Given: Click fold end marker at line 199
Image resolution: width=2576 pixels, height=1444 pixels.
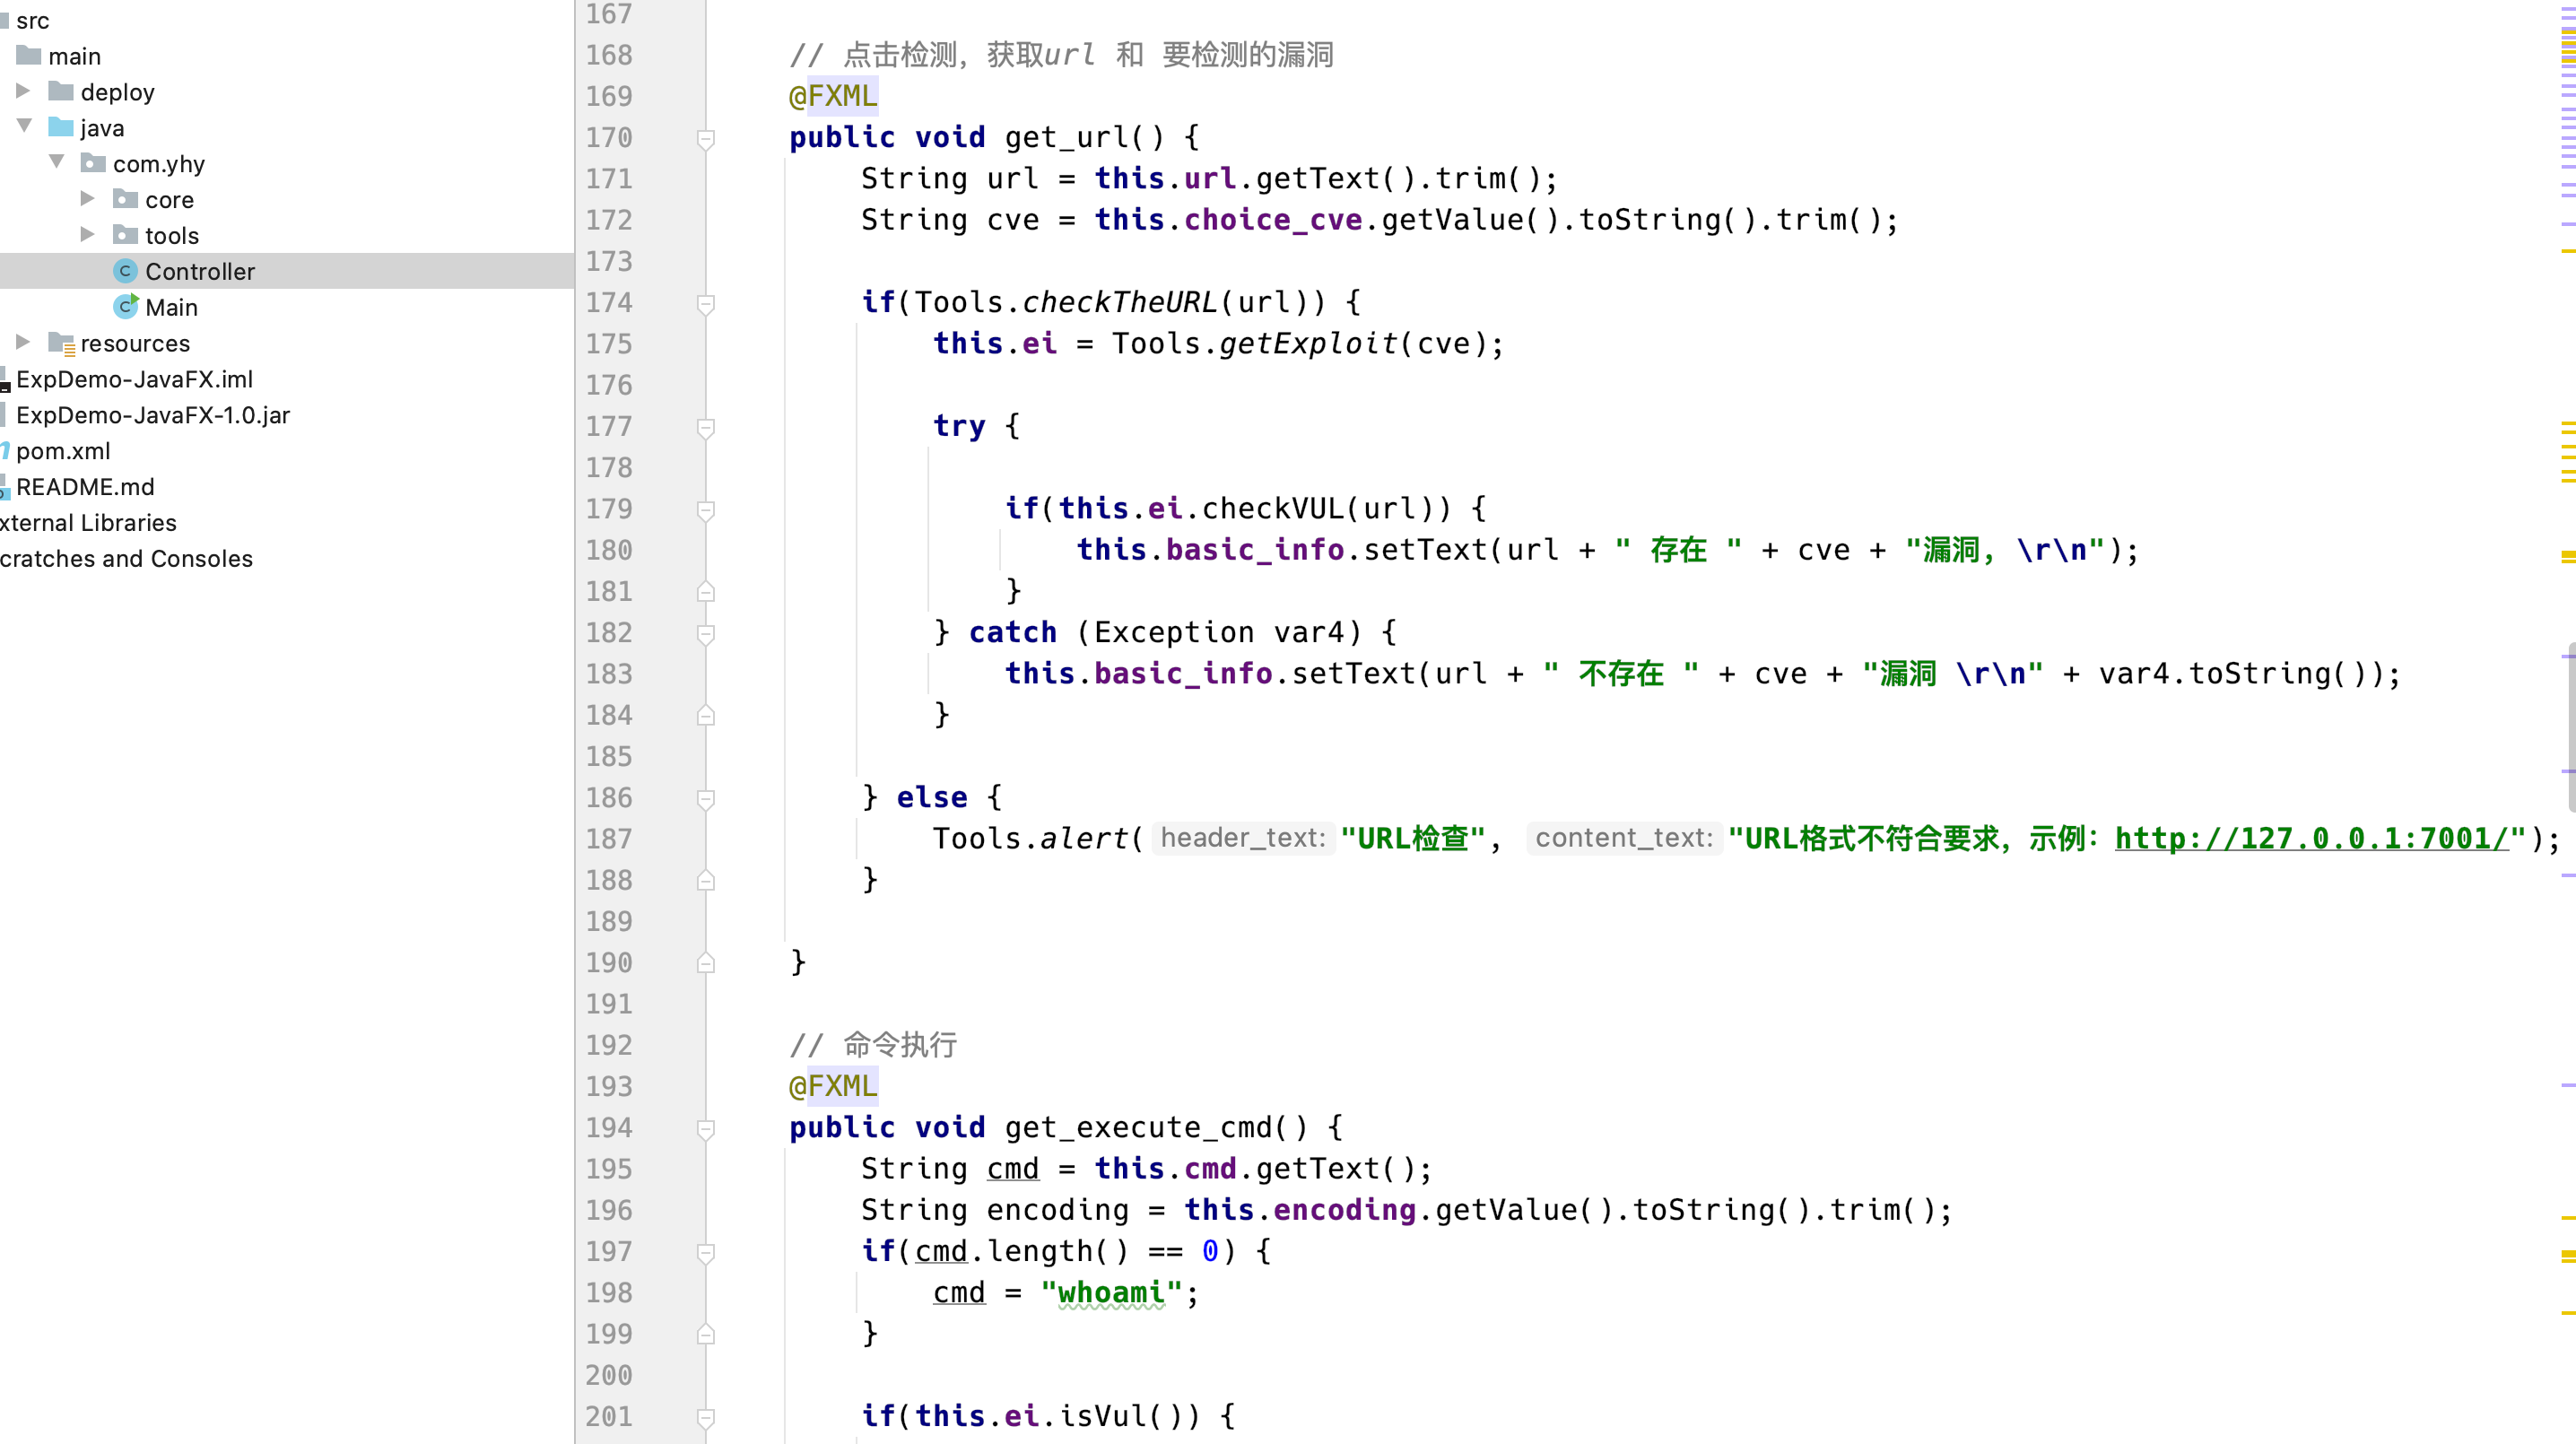Looking at the screenshot, I should coord(706,1335).
